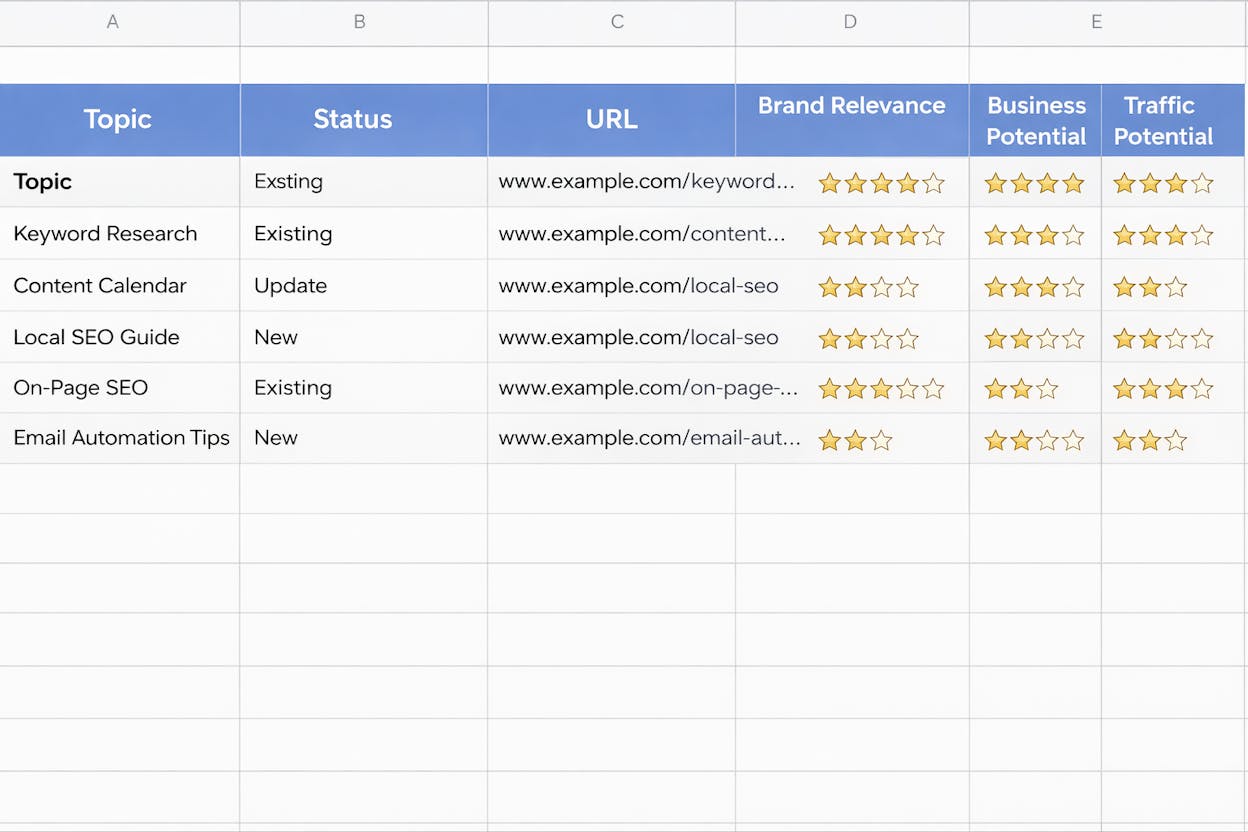Viewport: 1248px width, 832px height.
Task: Click Traffic Potential stars for On-Page SEO
Action: pos(1163,388)
